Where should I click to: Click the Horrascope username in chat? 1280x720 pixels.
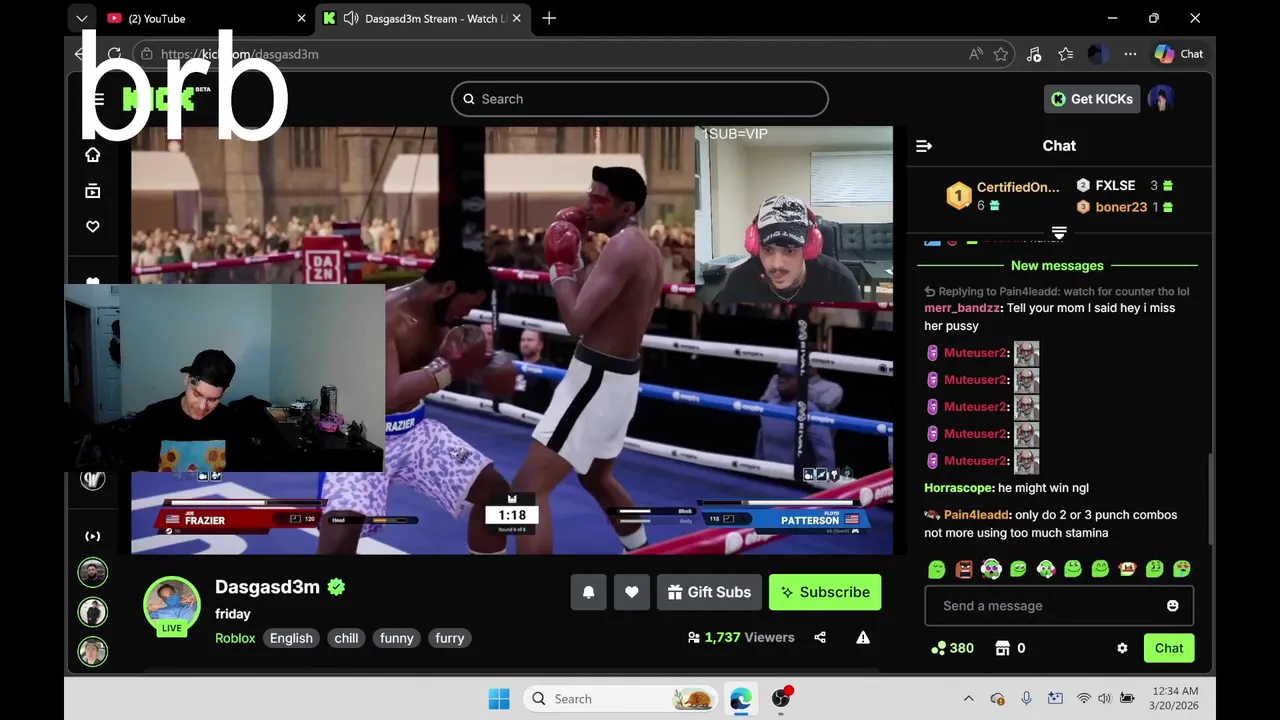coord(959,488)
